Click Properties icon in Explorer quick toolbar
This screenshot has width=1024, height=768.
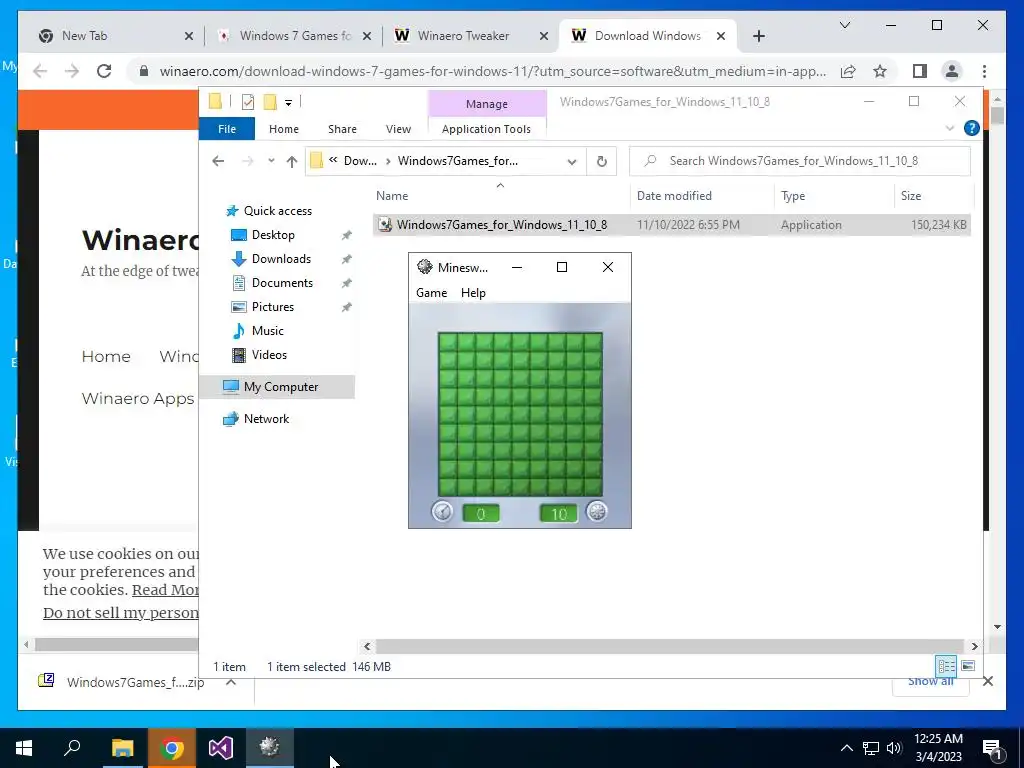[x=248, y=102]
